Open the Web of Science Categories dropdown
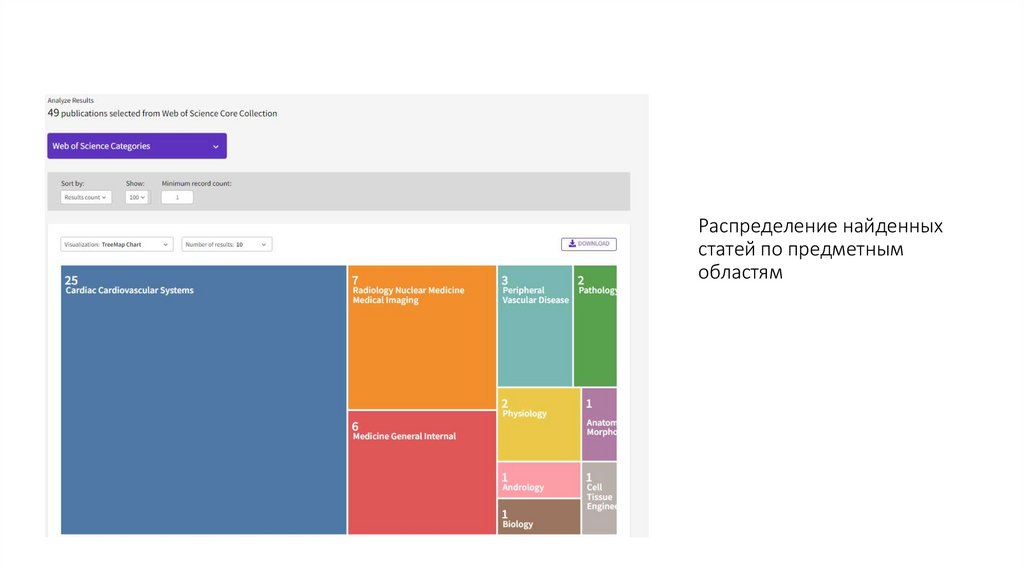The width and height of the screenshot is (1024, 574). click(x=136, y=146)
